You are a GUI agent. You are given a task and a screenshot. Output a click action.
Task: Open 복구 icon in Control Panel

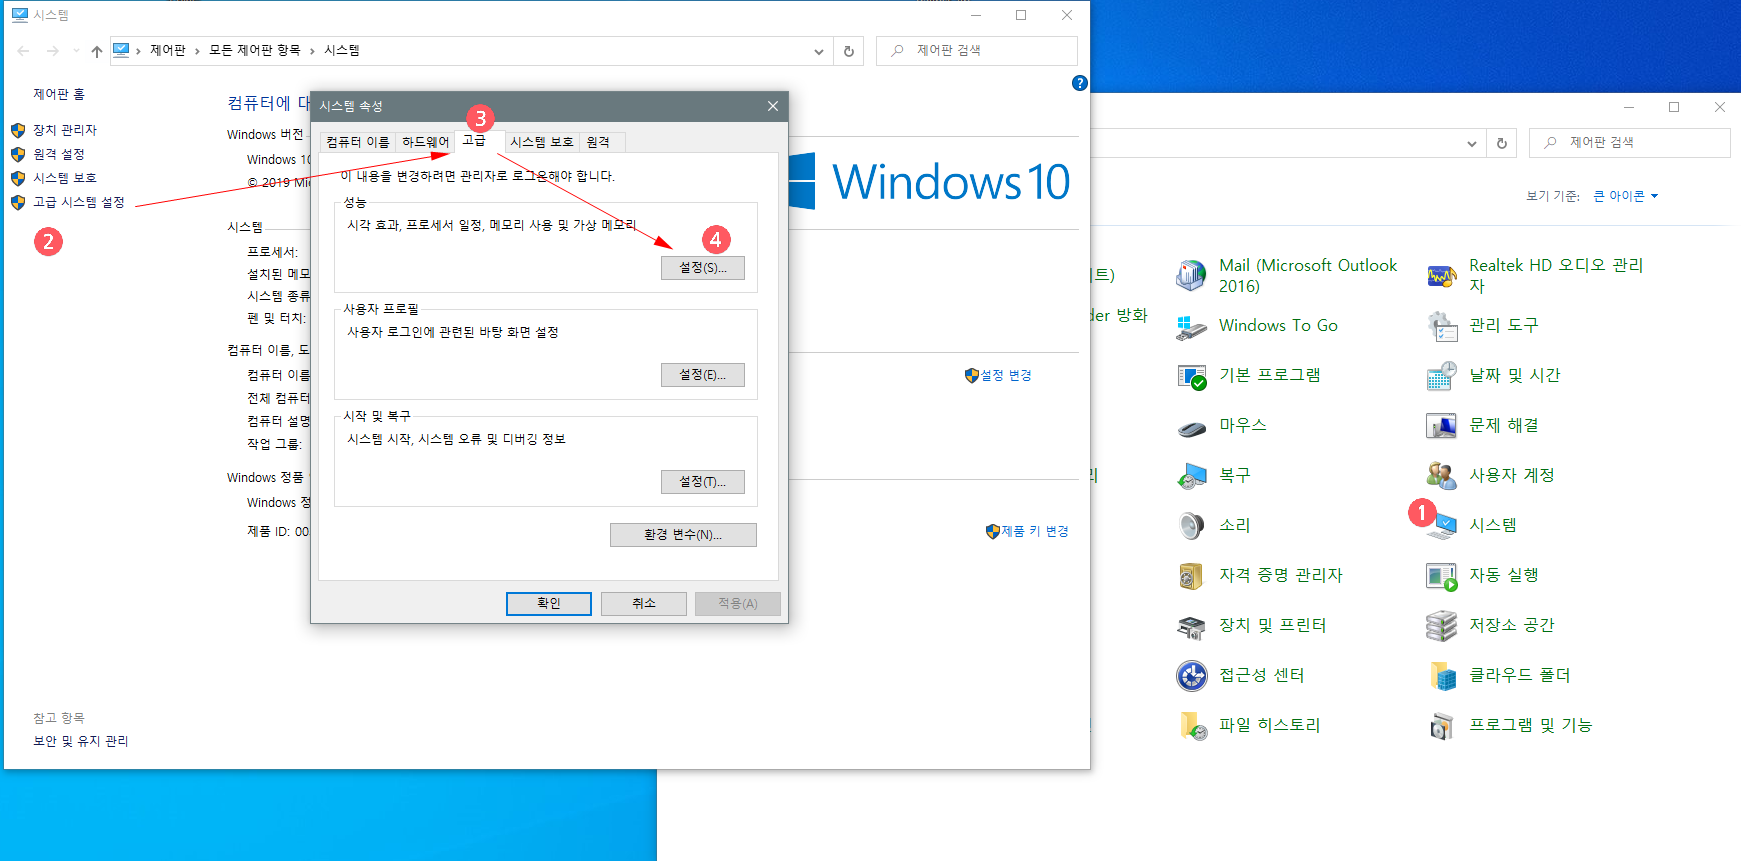pos(1191,476)
